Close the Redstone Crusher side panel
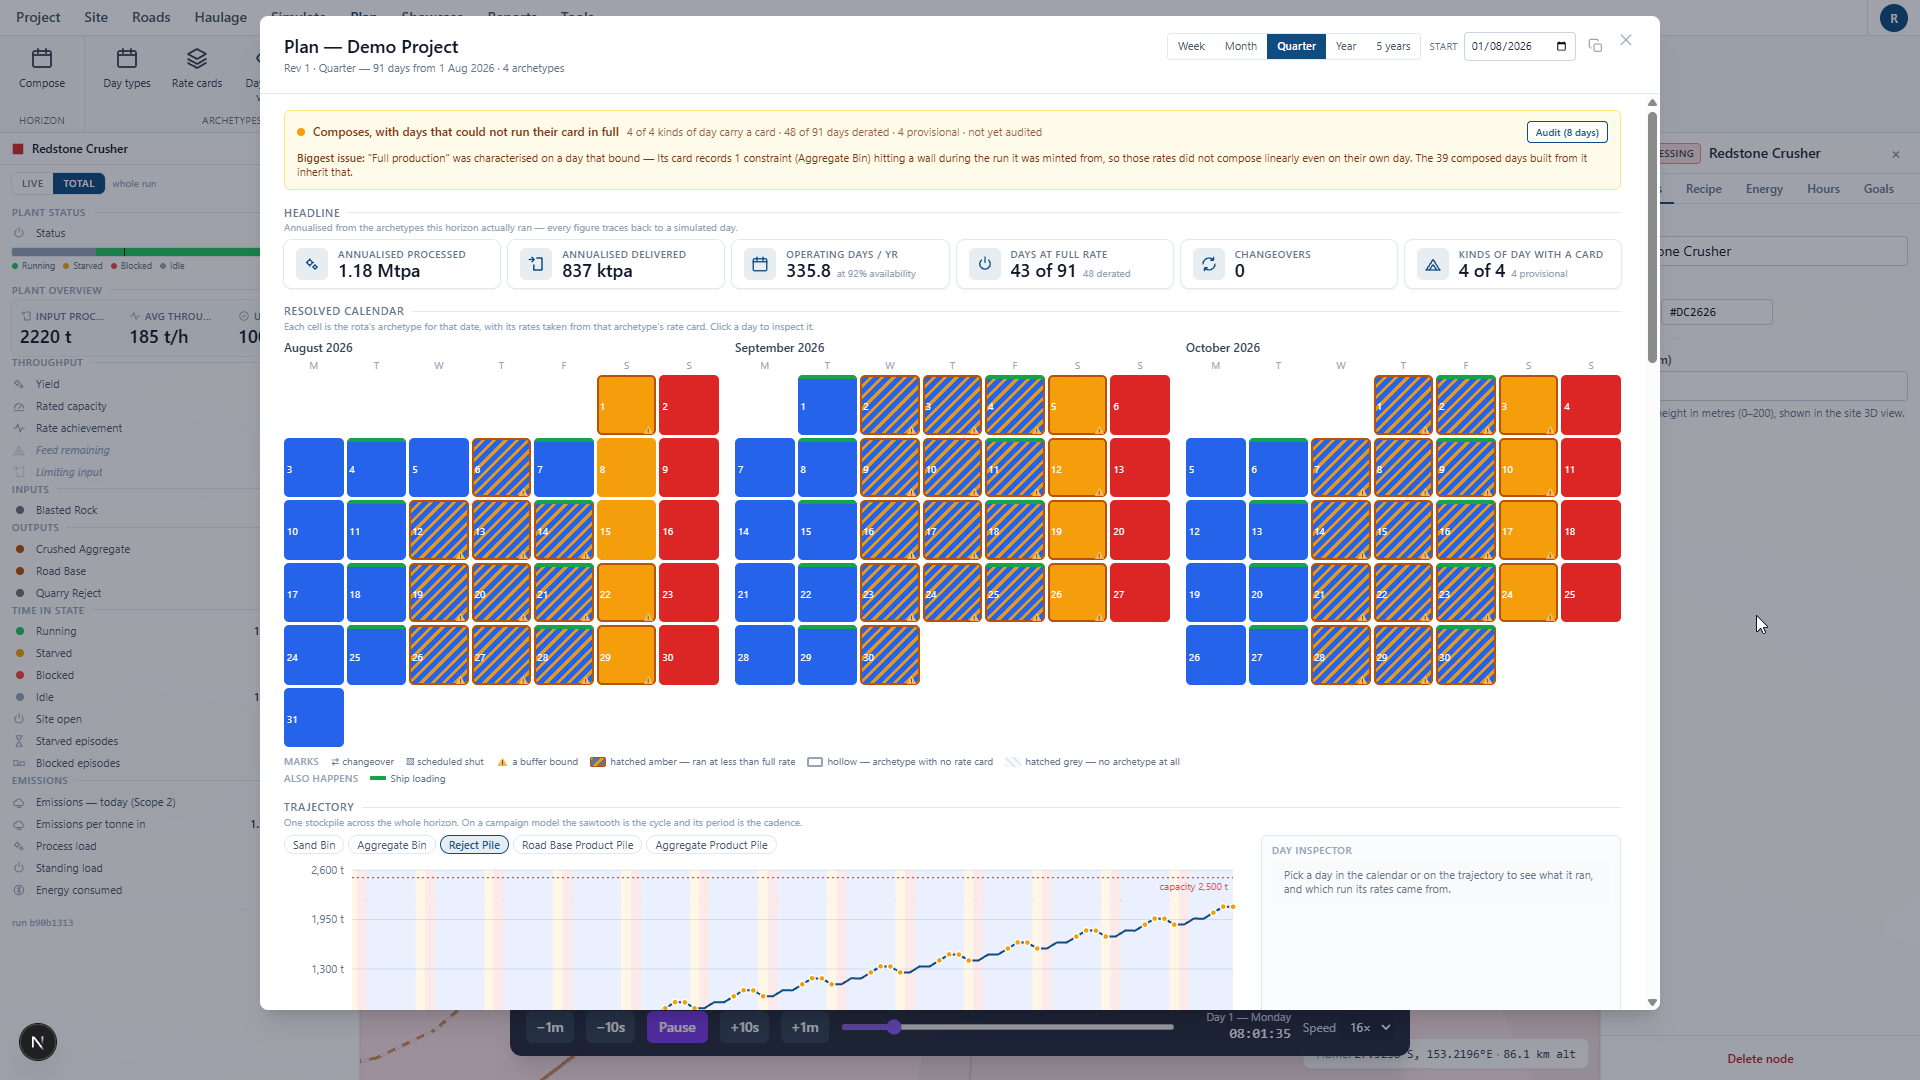Viewport: 1920px width, 1080px height. point(1895,154)
